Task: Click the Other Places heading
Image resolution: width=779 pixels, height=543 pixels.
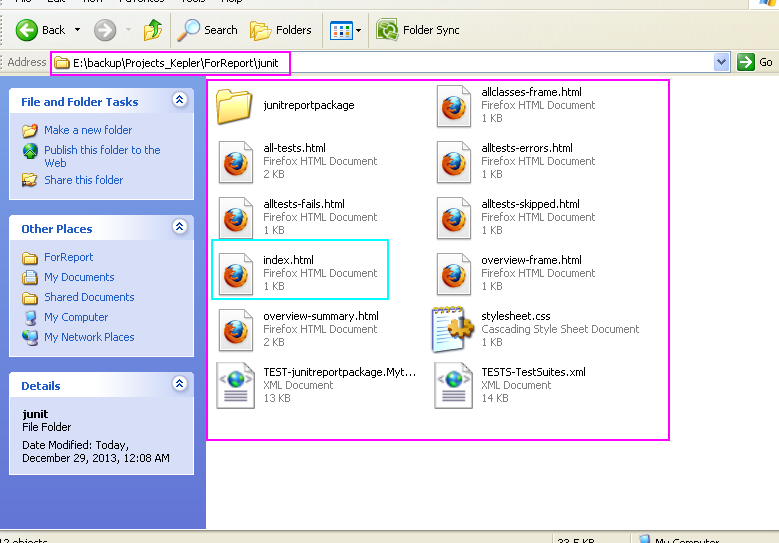Action: coord(57,229)
